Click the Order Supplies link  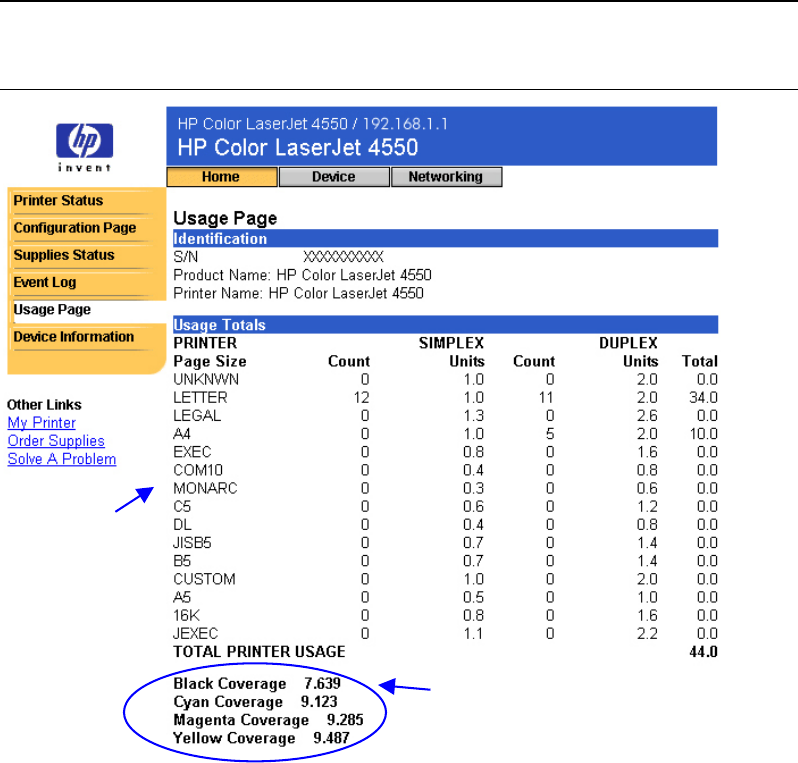pyautogui.click(x=56, y=441)
